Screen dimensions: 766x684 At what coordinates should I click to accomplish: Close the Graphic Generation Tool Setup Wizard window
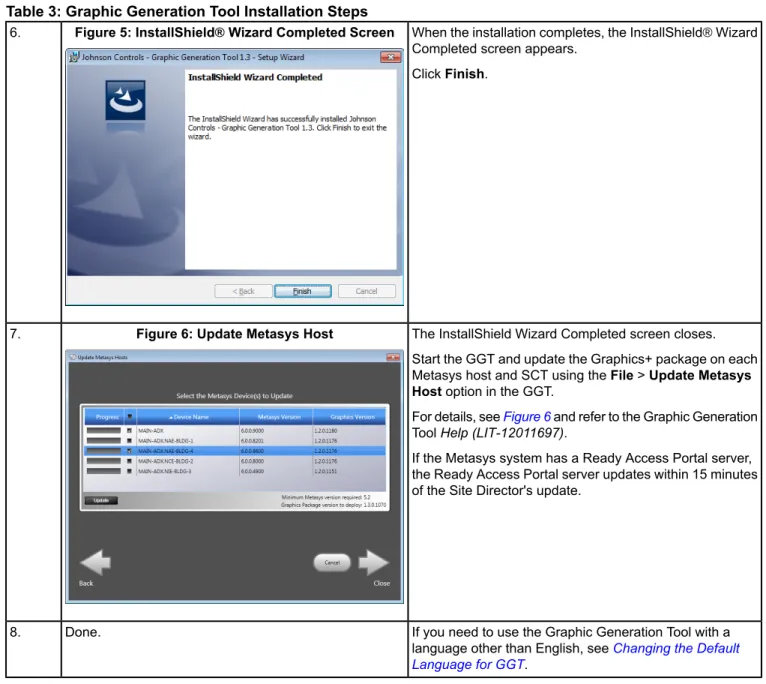tap(390, 57)
